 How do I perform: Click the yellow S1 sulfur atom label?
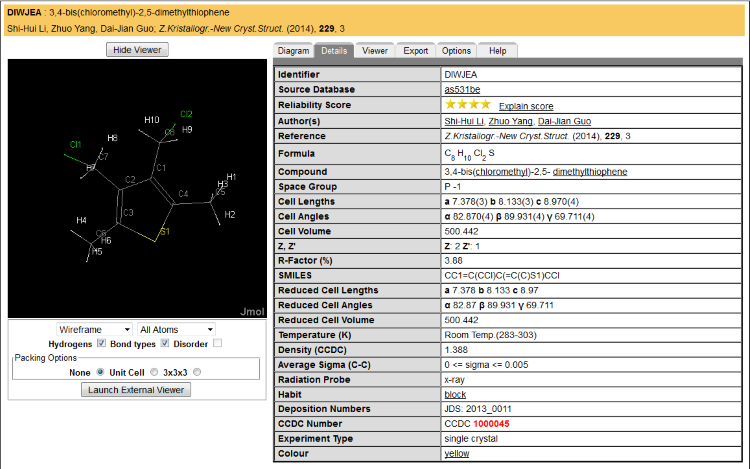click(164, 232)
